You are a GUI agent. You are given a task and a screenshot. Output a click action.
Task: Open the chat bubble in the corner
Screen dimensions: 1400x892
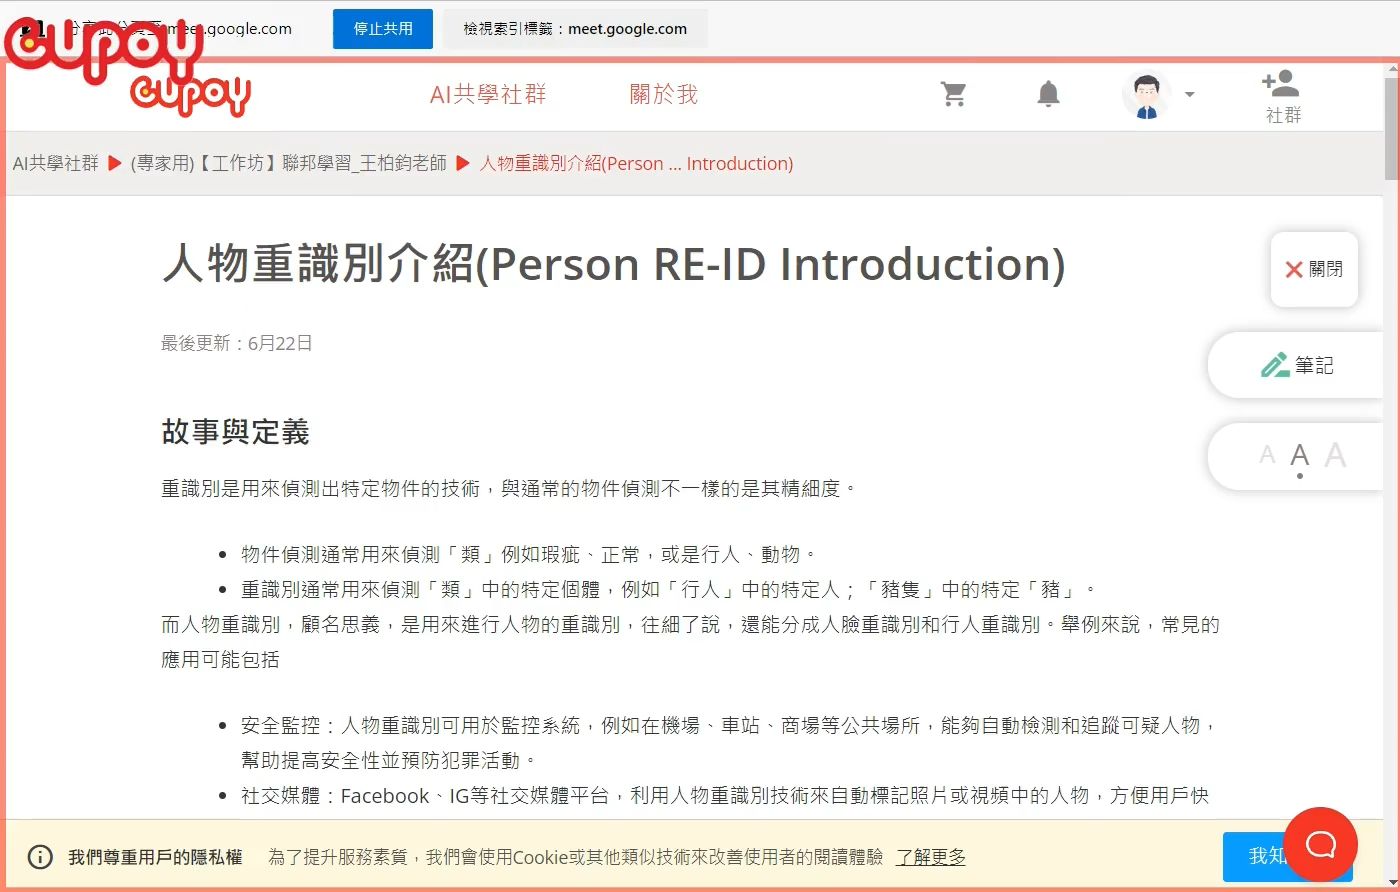[x=1320, y=845]
